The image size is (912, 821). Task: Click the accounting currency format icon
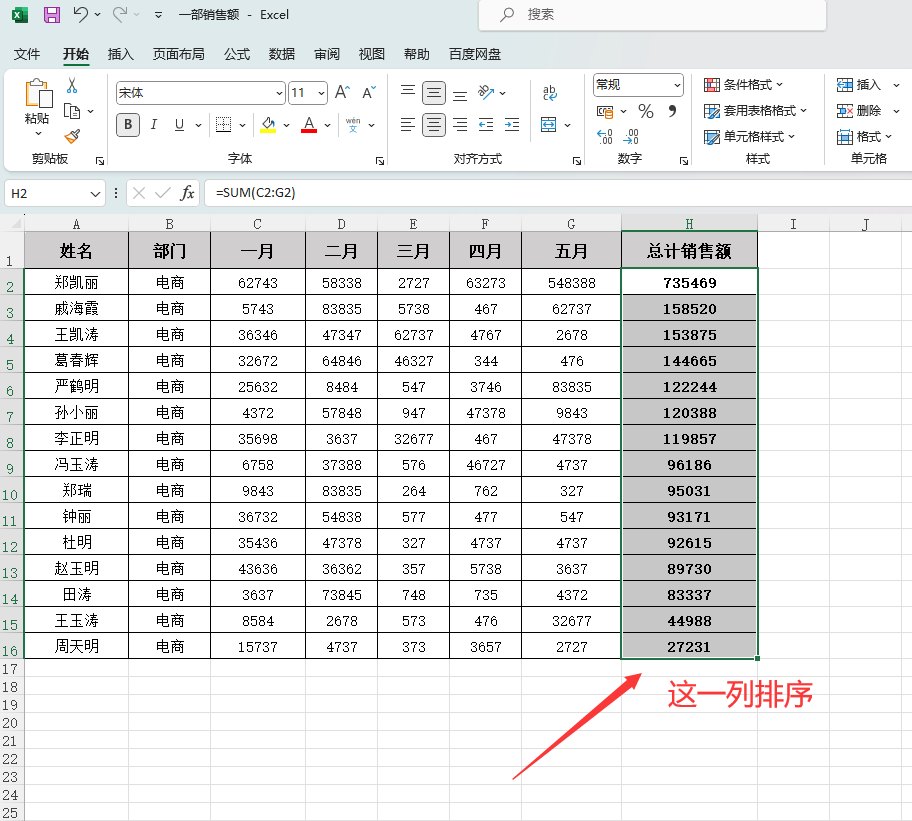(605, 111)
